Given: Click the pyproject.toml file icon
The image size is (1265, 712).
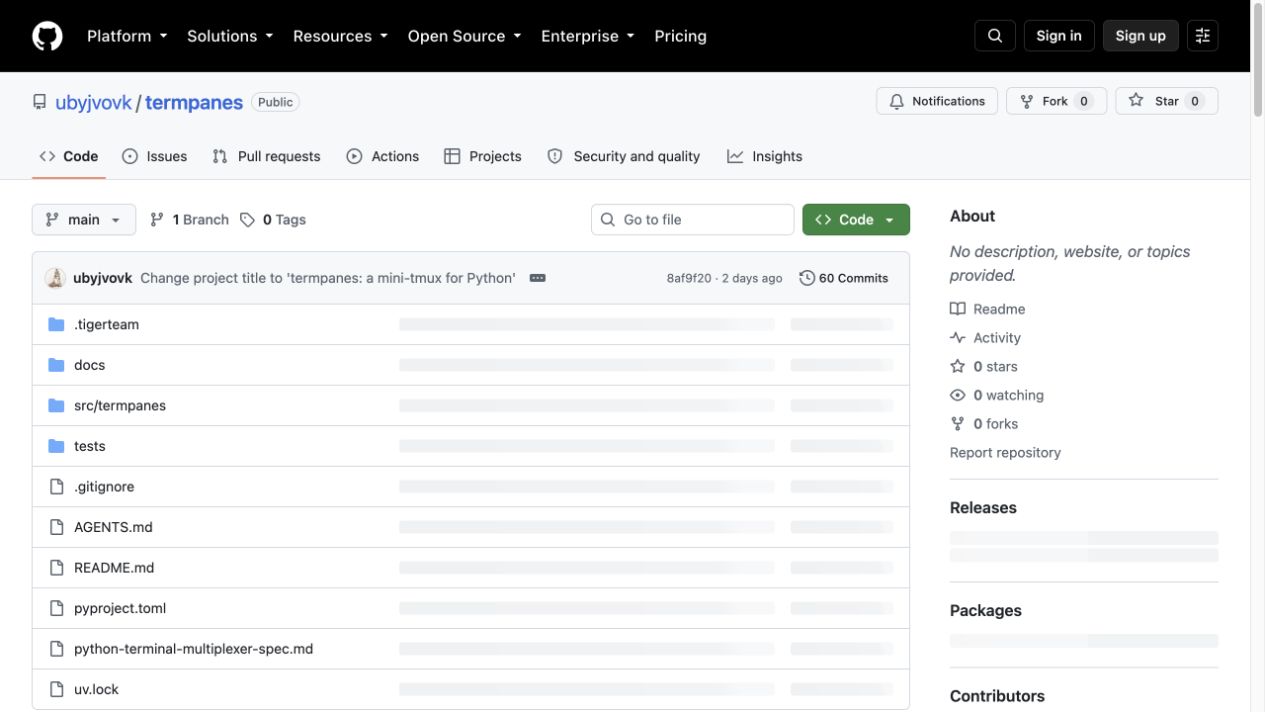Looking at the screenshot, I should pos(56,608).
